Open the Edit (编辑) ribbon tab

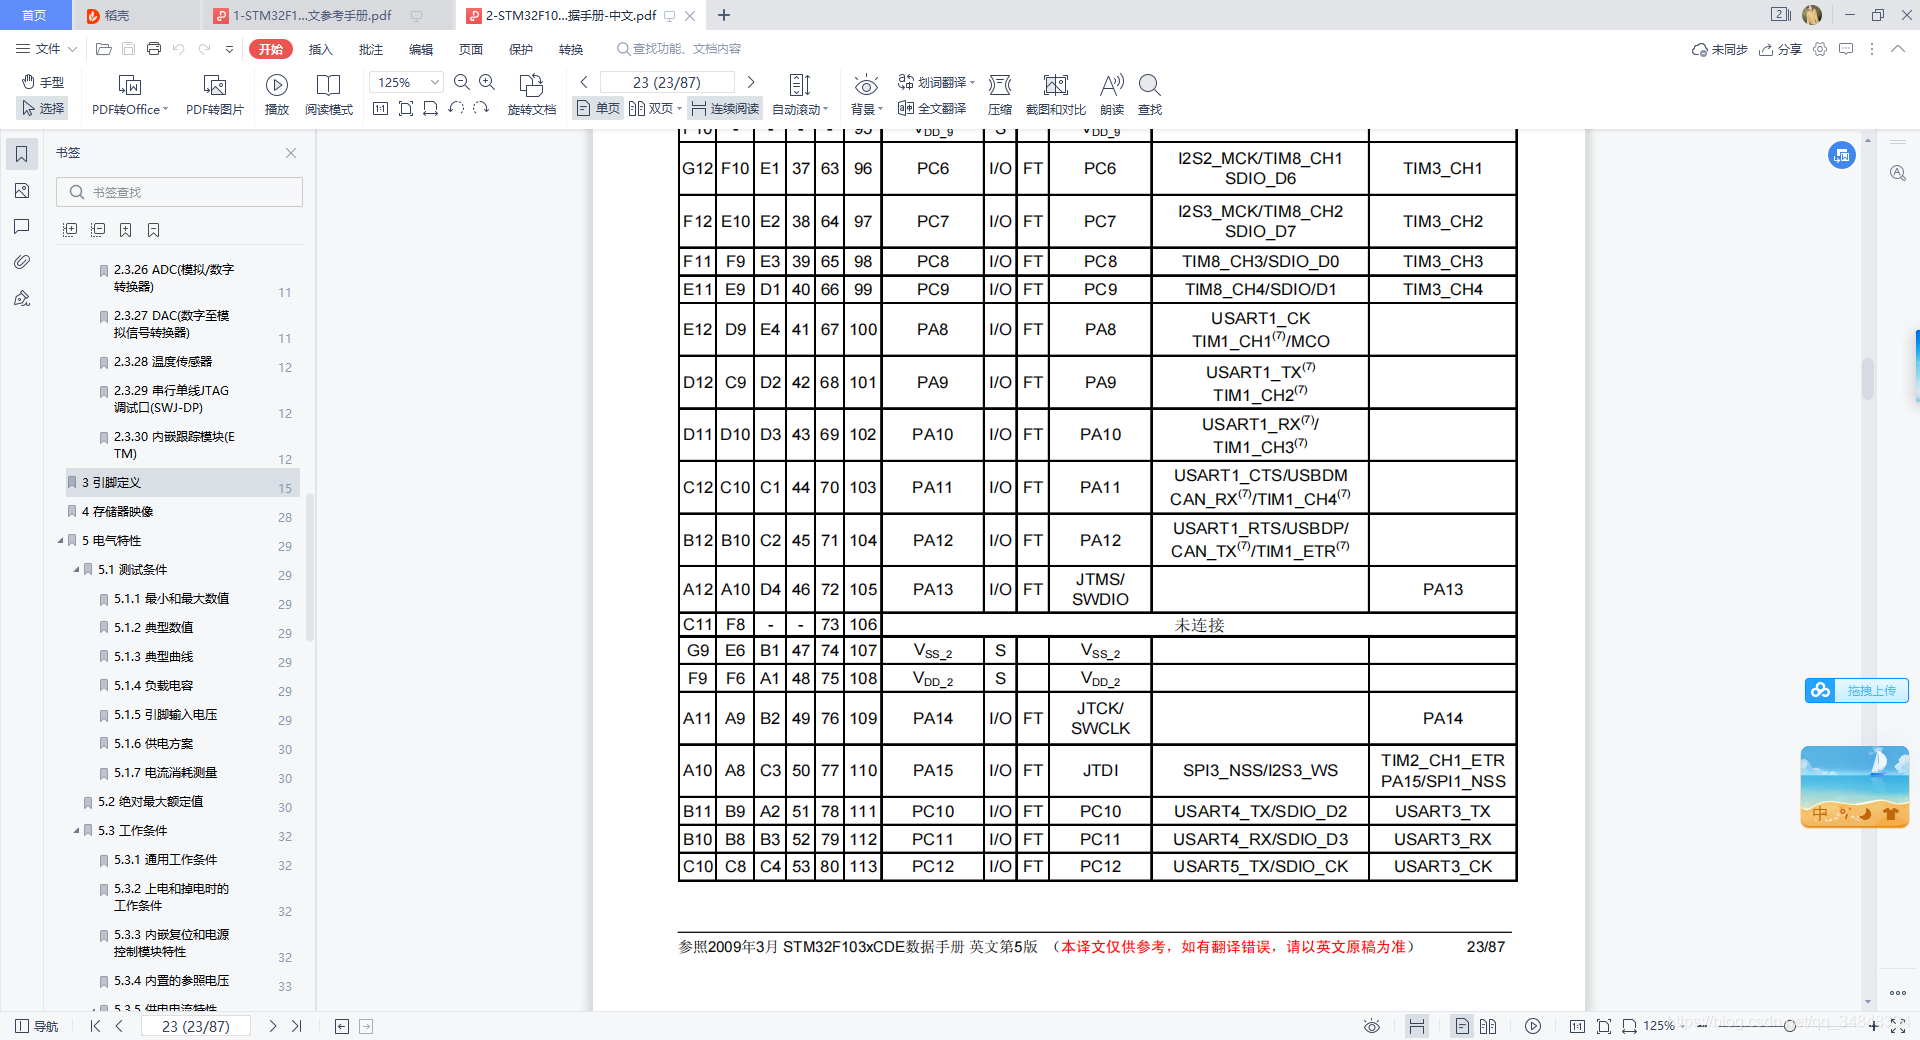coord(421,49)
